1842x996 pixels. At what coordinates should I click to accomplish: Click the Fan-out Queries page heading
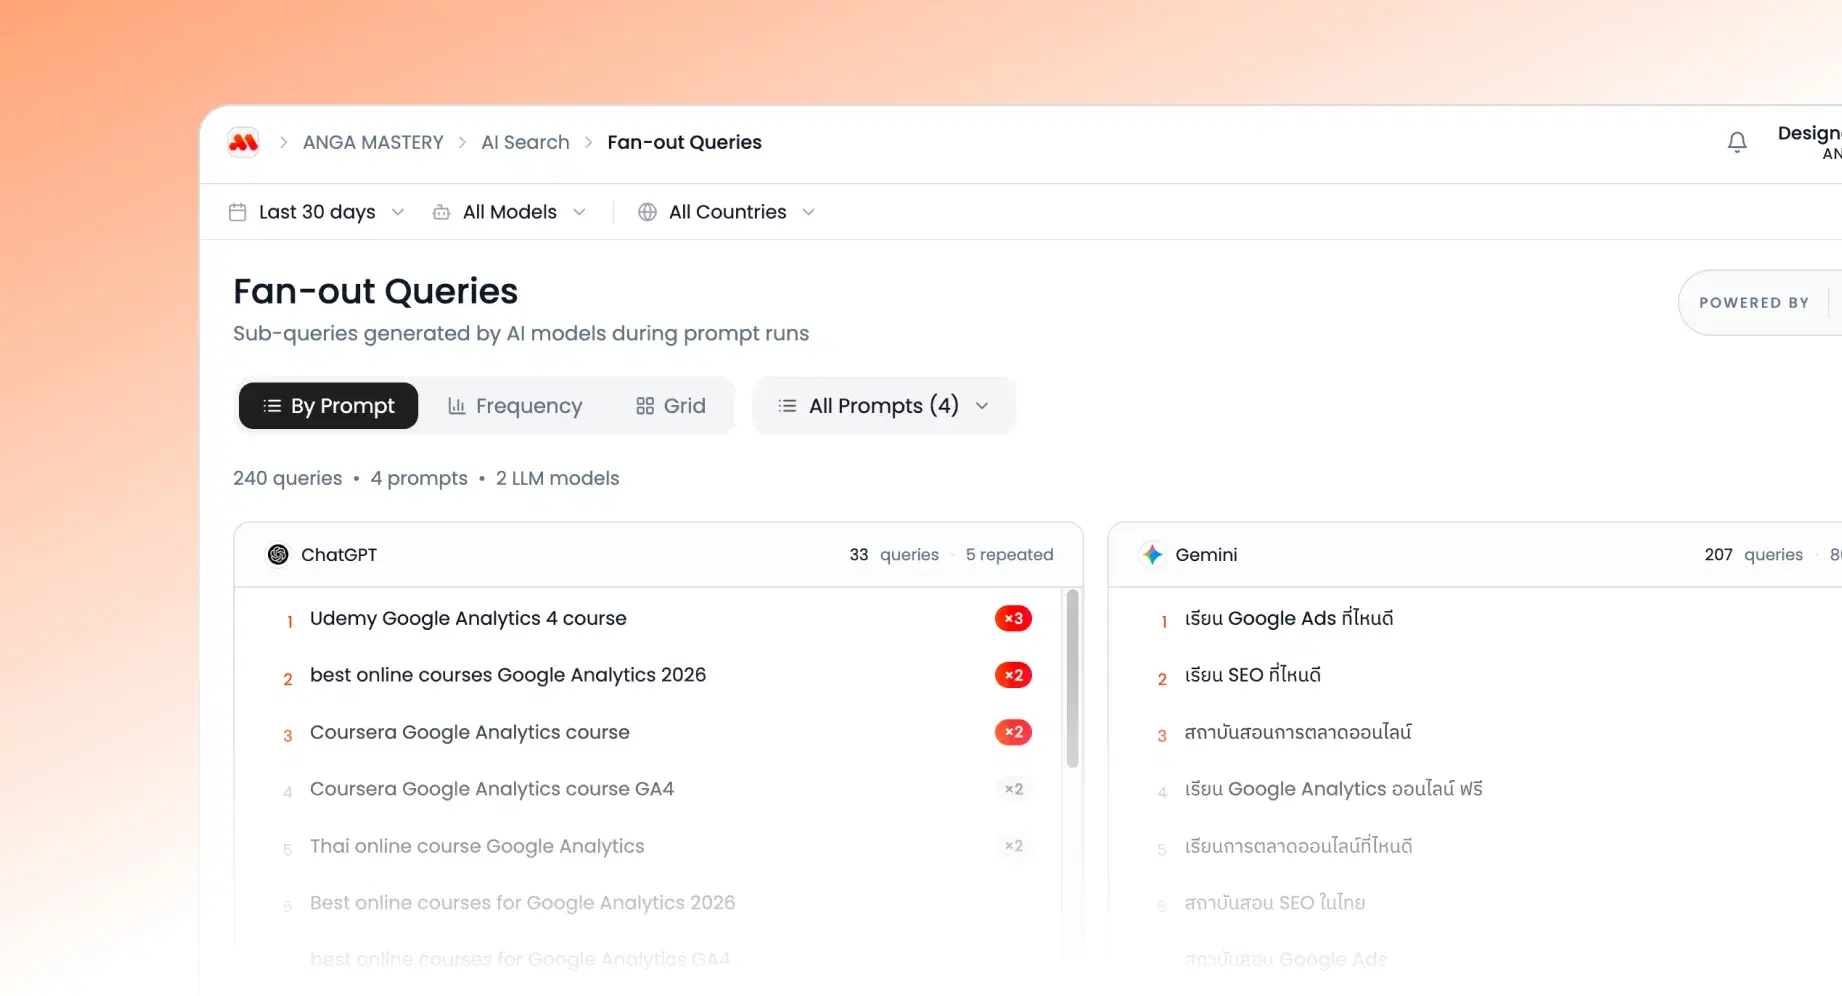(375, 291)
